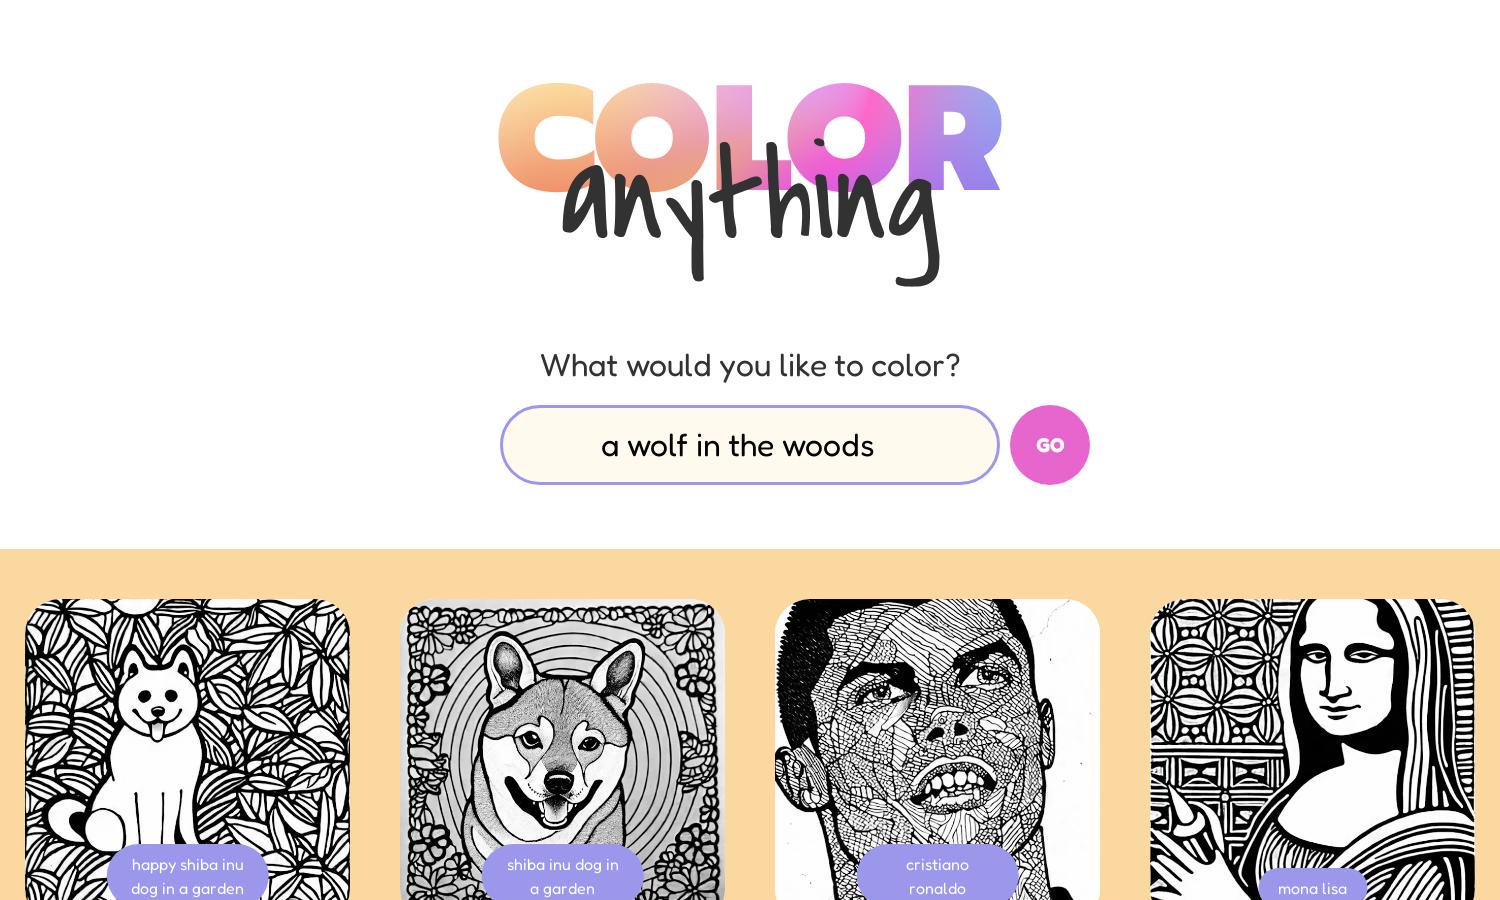This screenshot has width=1500, height=900.
Task: Select the 'cristiano ronaldo' purple label
Action: (937, 876)
